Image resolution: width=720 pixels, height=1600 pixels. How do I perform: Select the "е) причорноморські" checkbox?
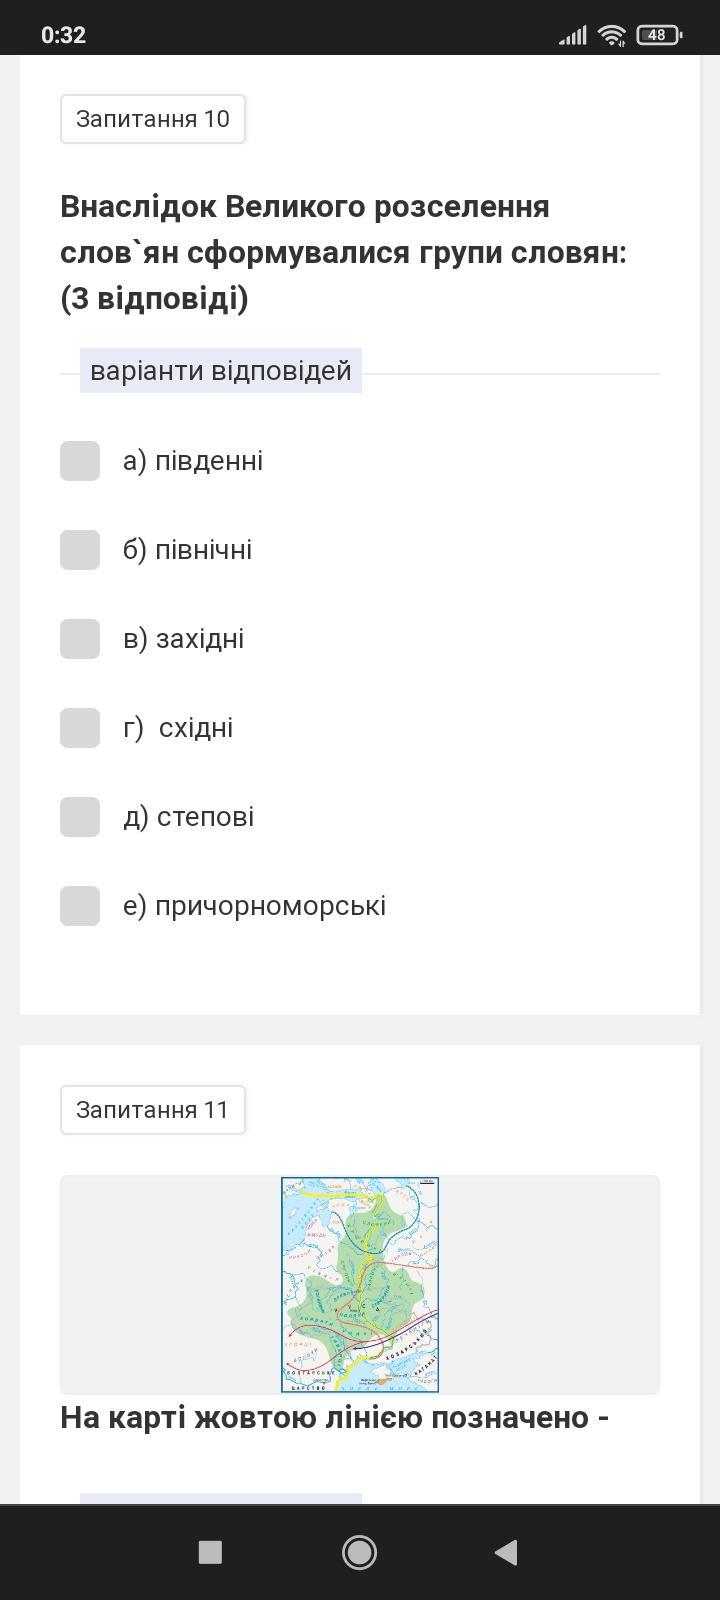coord(80,906)
